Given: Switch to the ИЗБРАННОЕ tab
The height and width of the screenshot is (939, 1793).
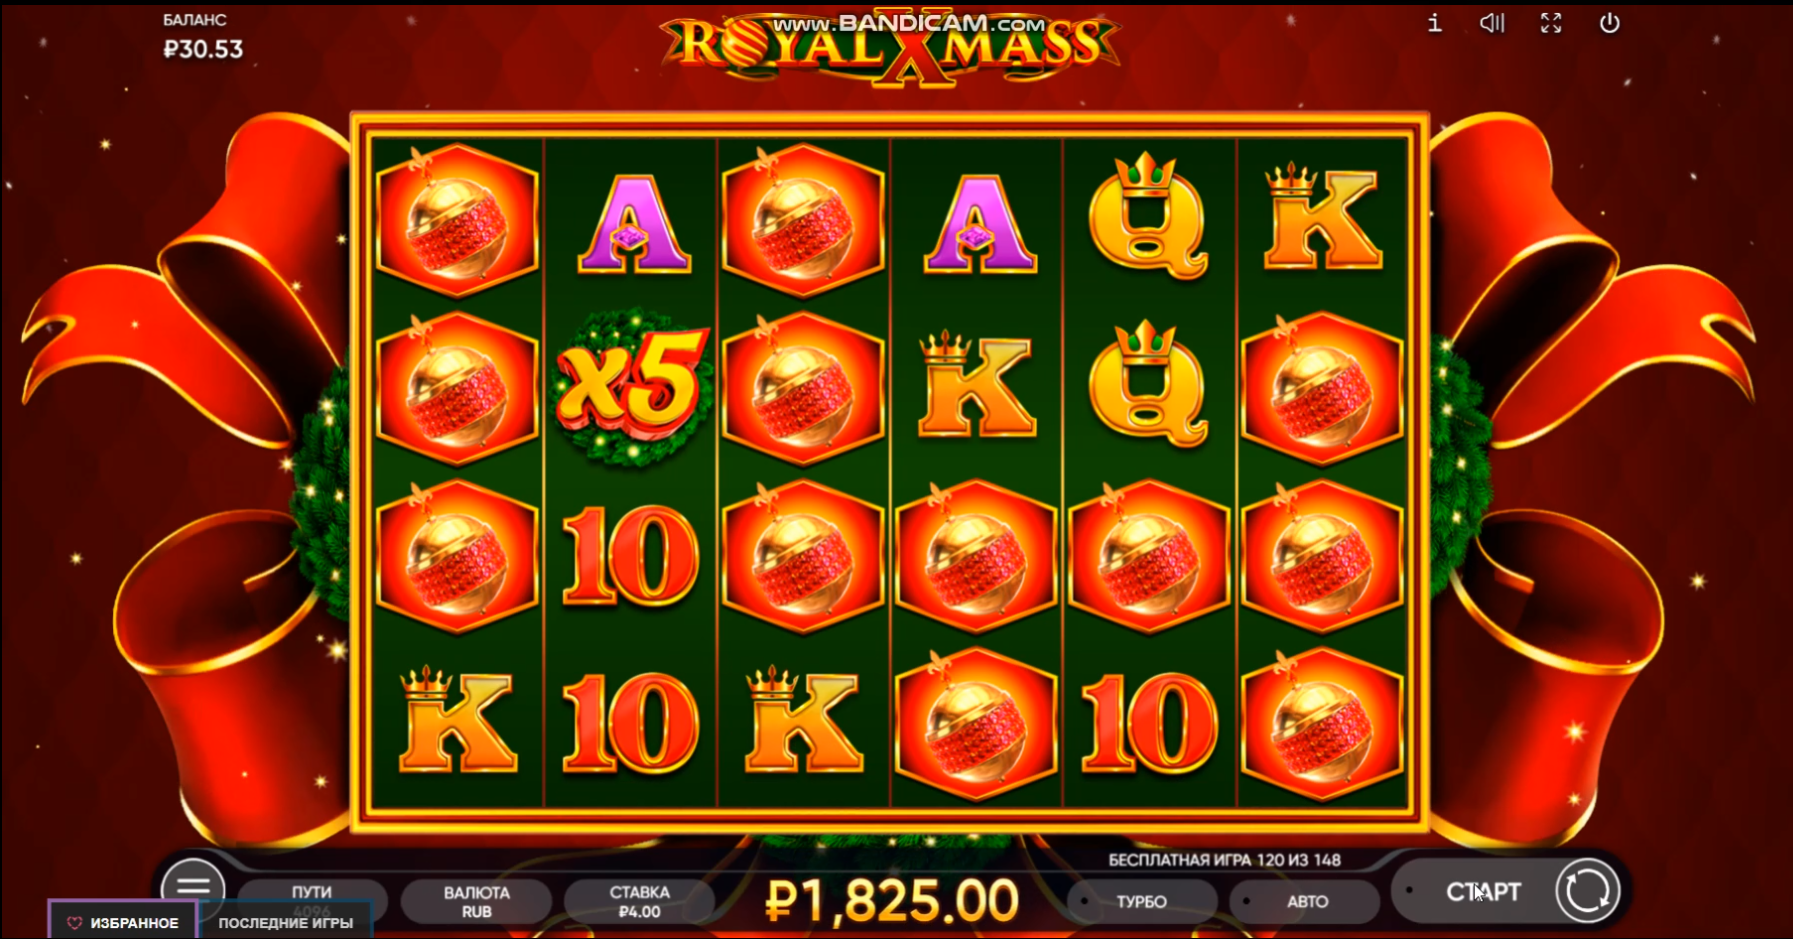Looking at the screenshot, I should [x=122, y=922].
